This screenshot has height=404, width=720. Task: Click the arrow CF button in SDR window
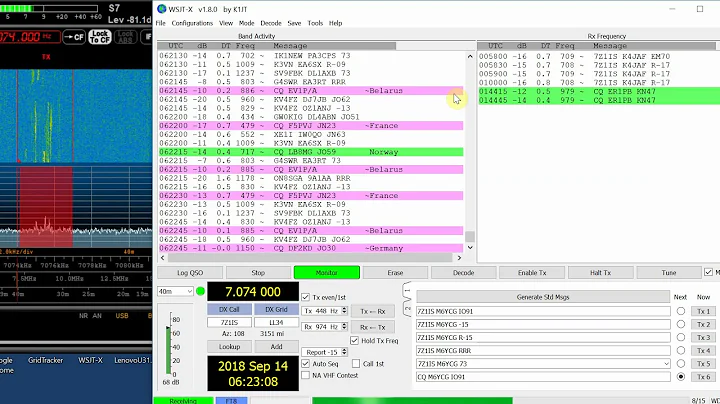point(74,37)
